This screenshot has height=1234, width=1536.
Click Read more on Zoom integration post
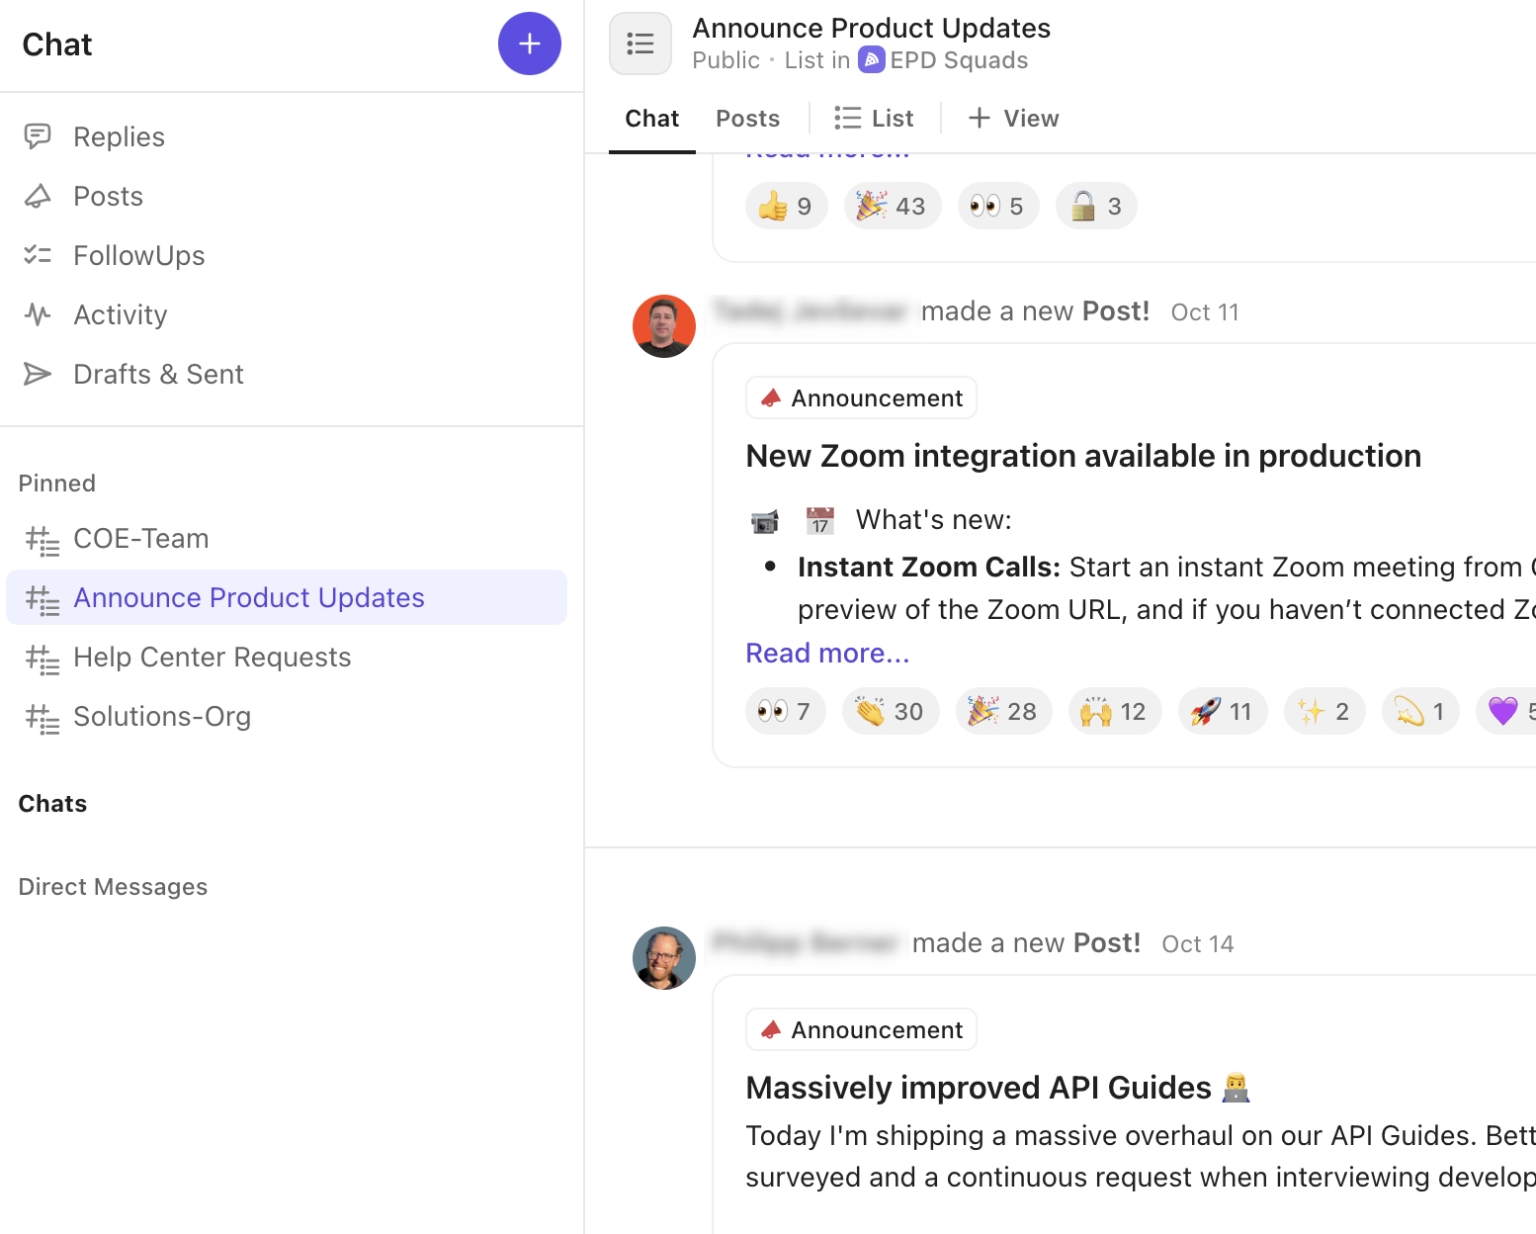click(x=827, y=653)
